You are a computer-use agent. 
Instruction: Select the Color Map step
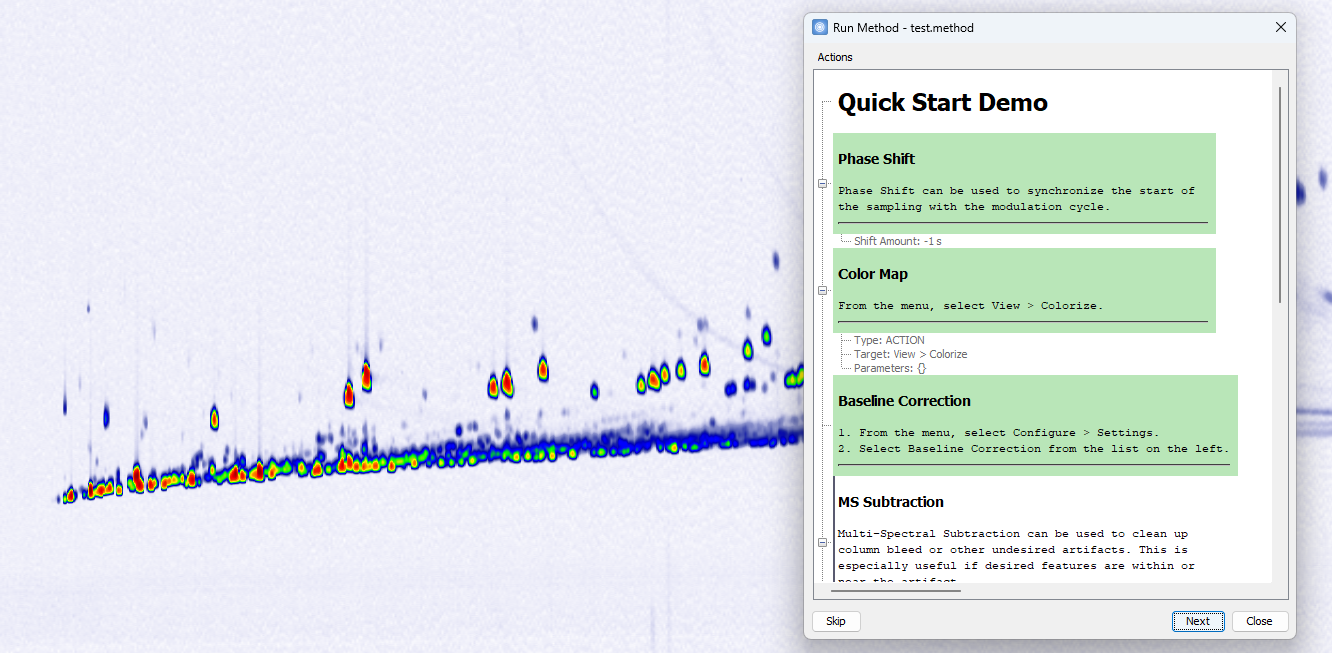pos(1024,290)
